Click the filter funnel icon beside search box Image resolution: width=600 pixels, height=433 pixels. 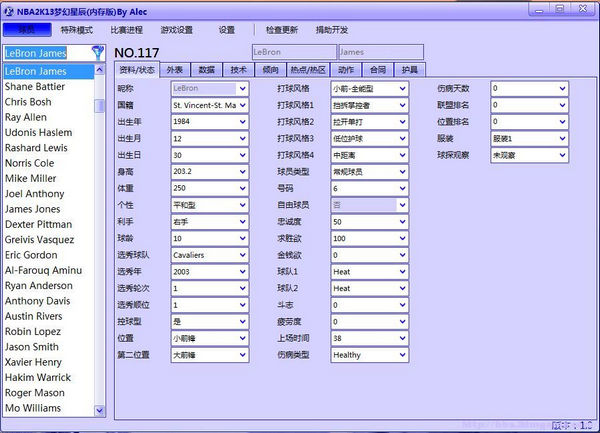(x=98, y=53)
